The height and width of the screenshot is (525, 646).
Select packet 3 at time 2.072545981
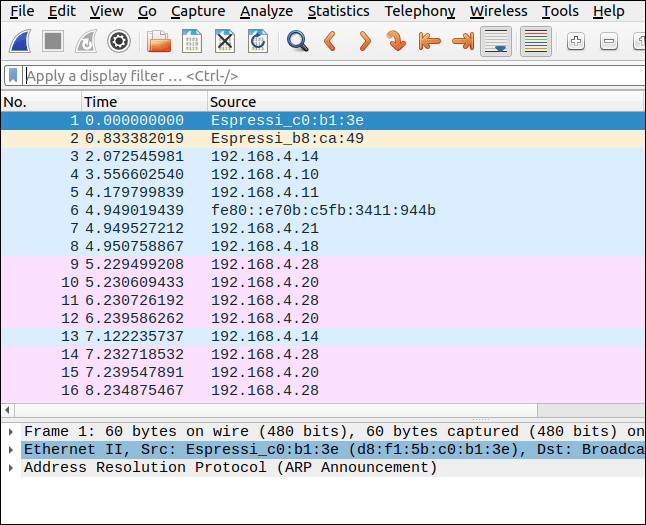323,157
